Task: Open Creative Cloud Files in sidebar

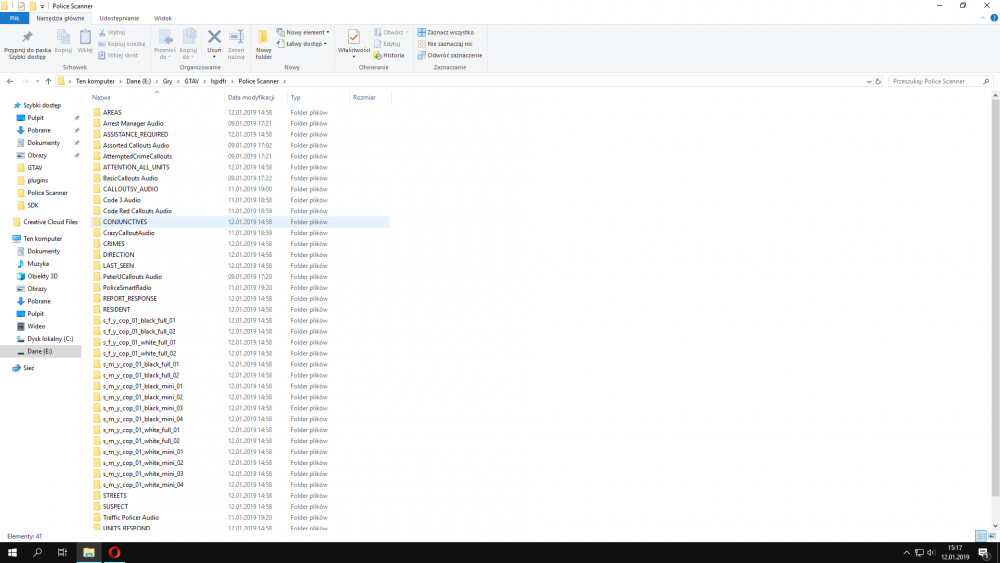Action: 50,222
